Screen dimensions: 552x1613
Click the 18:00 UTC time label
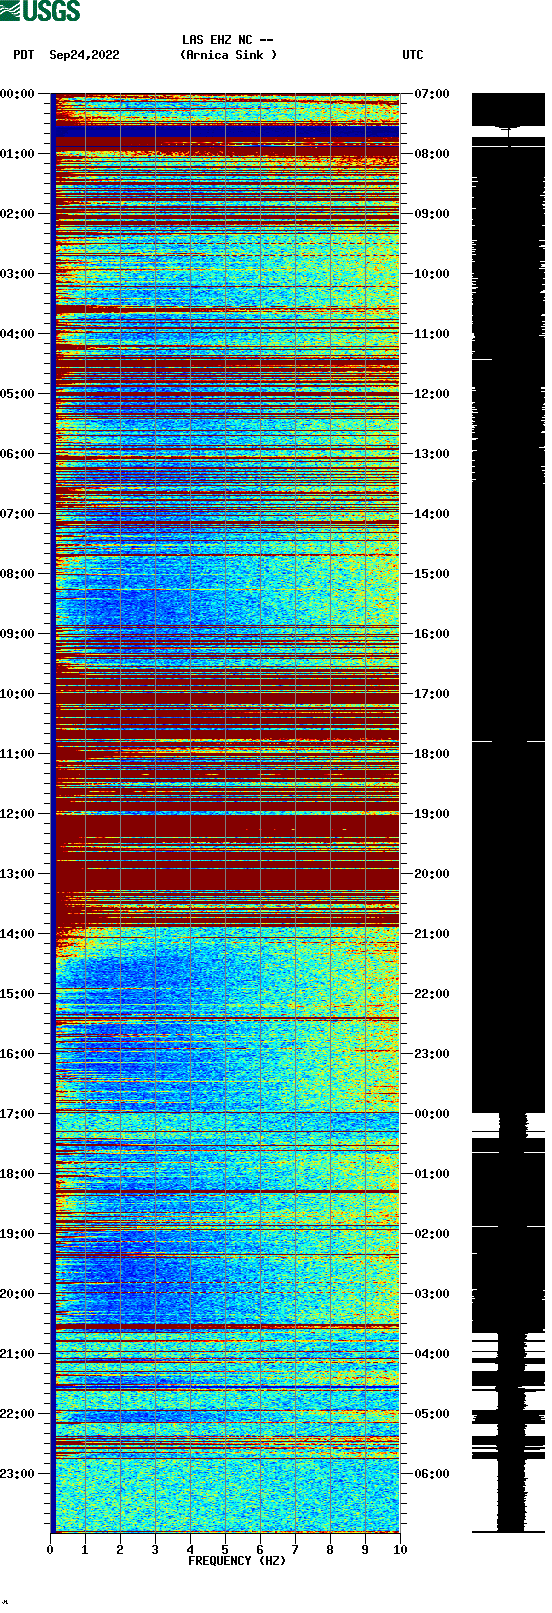[431, 754]
